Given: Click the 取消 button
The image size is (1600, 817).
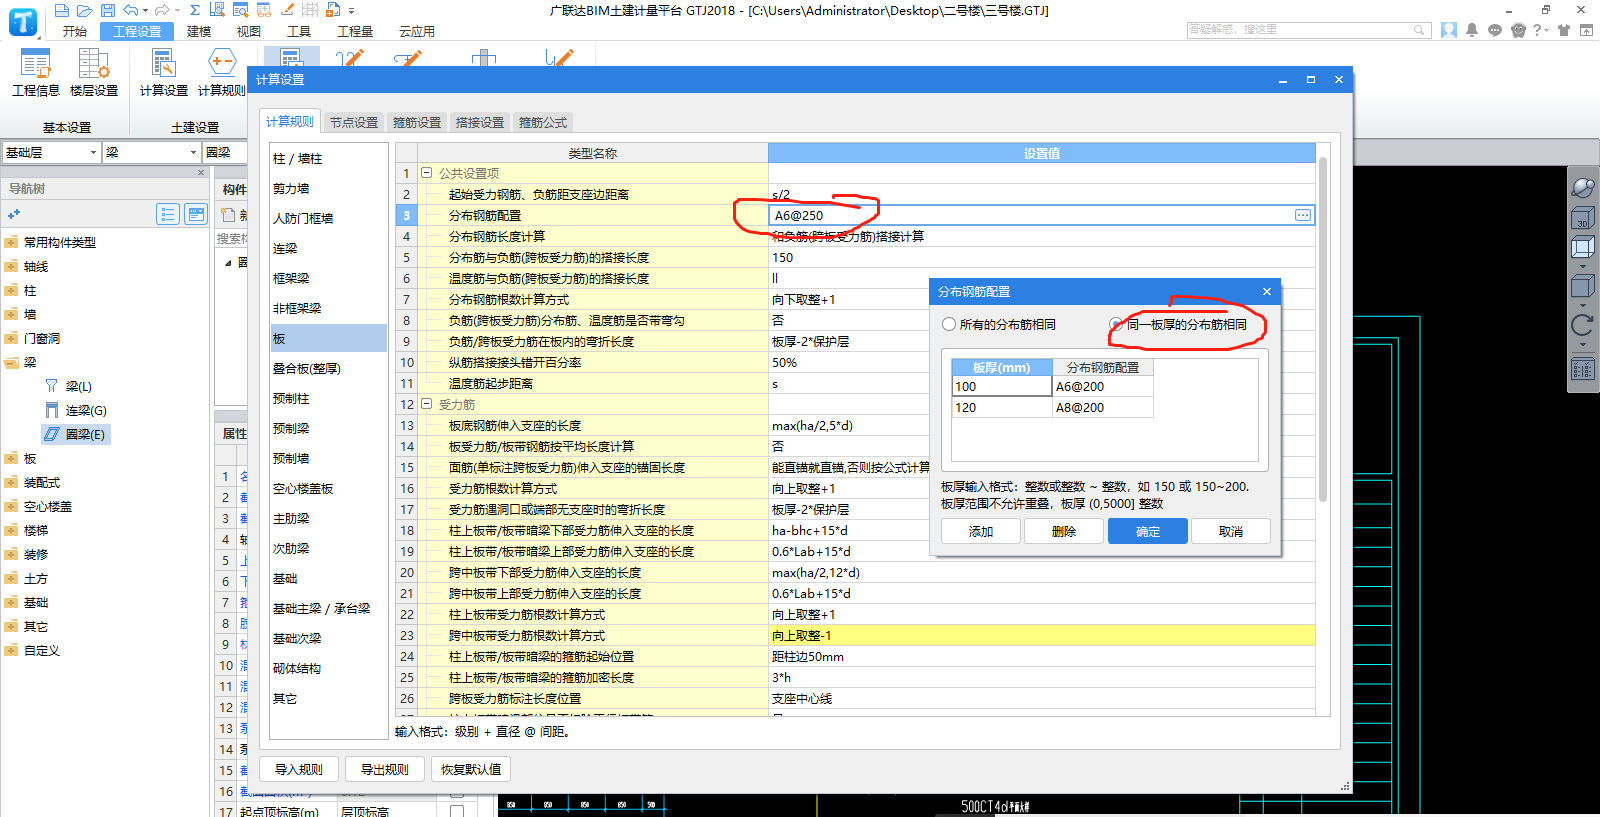Looking at the screenshot, I should pyautogui.click(x=1231, y=531).
